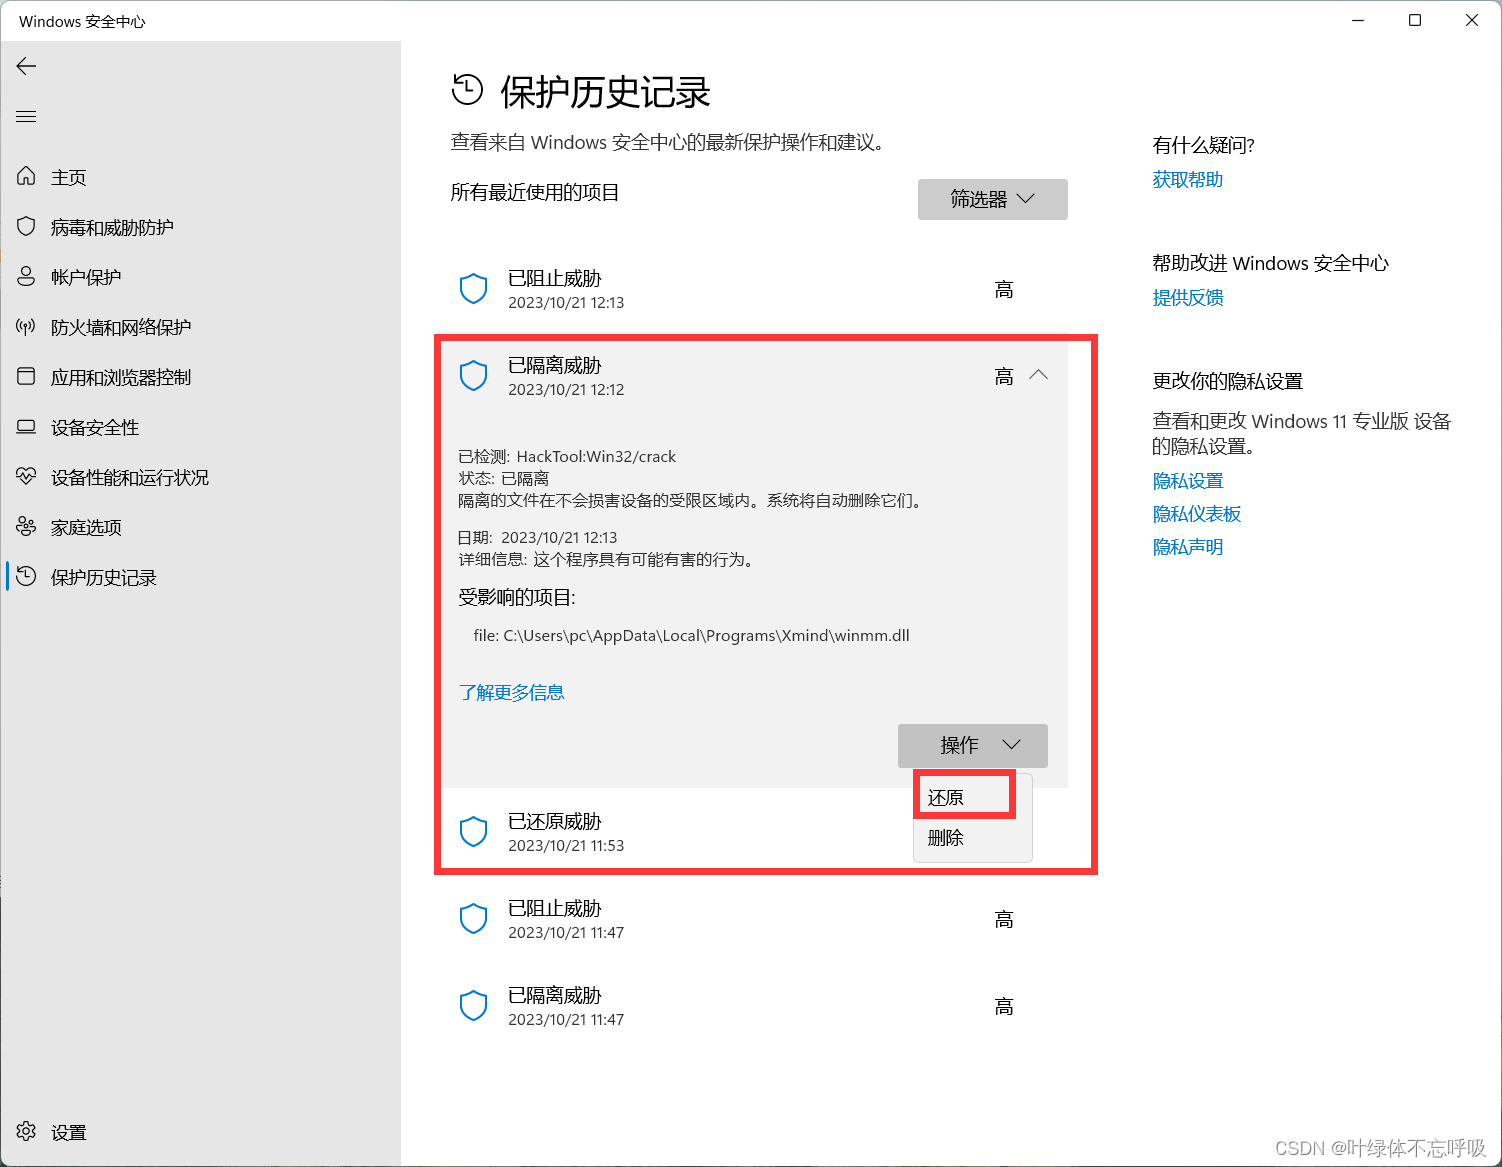Click the 隐私声明 link
This screenshot has width=1502, height=1167.
(1187, 547)
